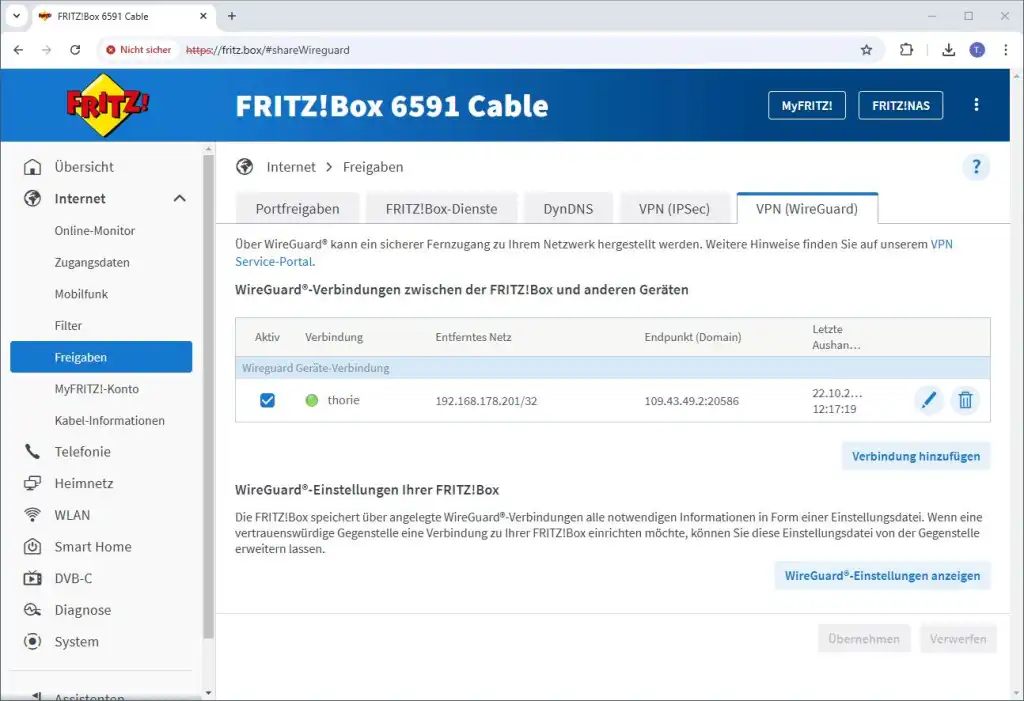Viewport: 1024px width, 701px height.
Task: Open Filter in the sidebar
Action: (x=68, y=325)
